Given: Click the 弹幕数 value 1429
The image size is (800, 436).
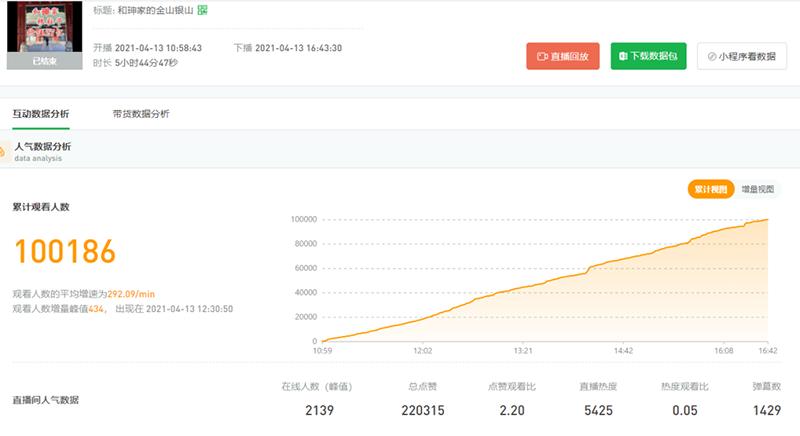Looking at the screenshot, I should (766, 410).
